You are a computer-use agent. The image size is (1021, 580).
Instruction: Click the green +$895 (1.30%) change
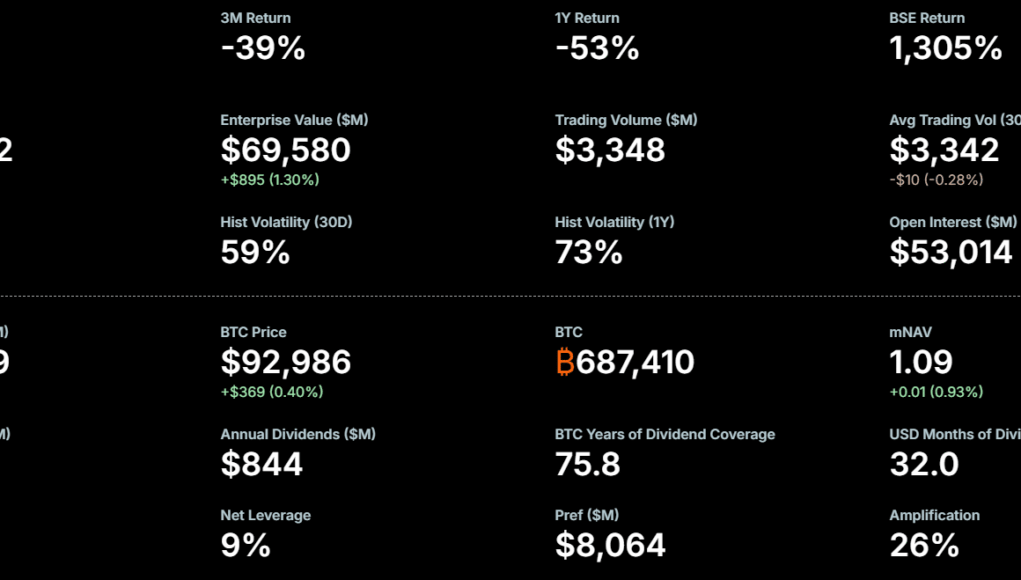point(270,180)
